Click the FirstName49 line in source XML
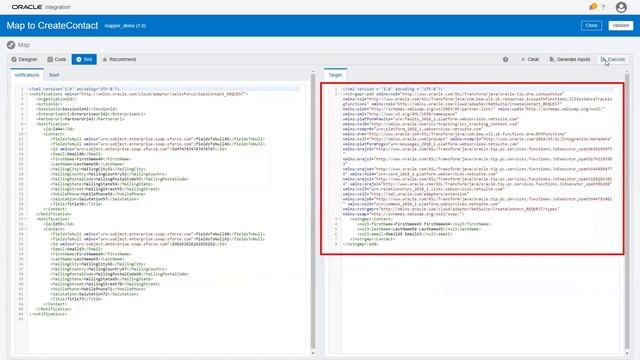This screenshot has width=640, height=360. 91,159
